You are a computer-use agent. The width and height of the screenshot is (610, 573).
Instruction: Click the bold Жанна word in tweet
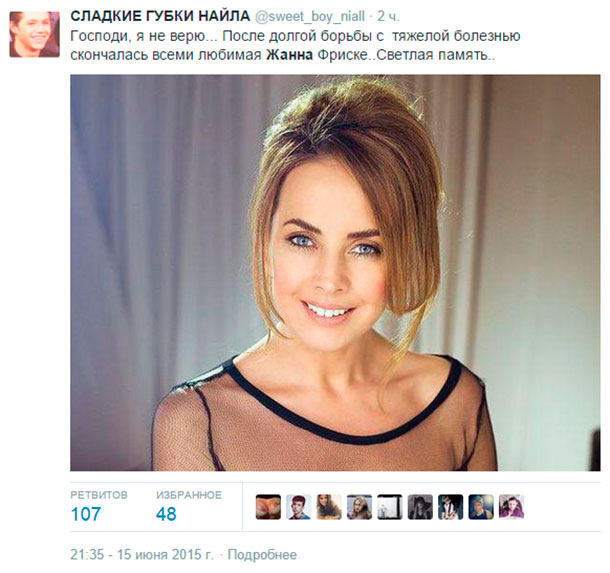[x=289, y=55]
